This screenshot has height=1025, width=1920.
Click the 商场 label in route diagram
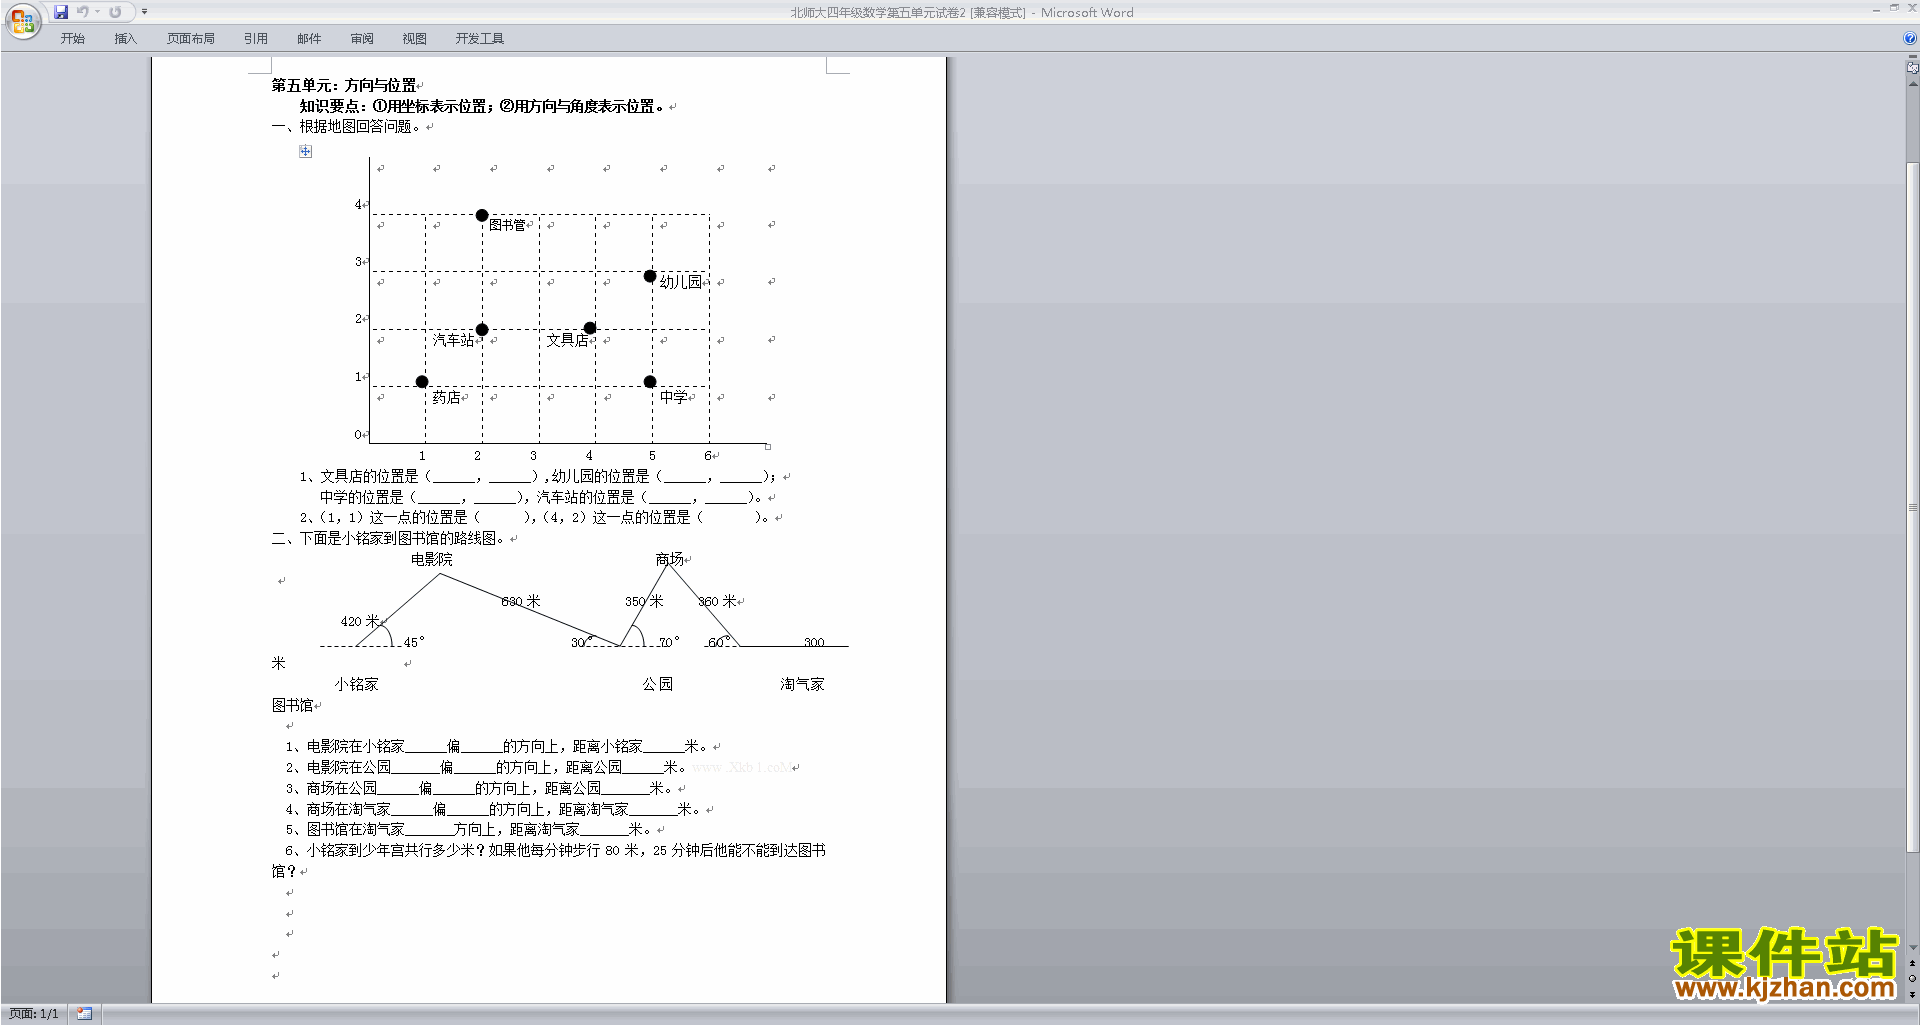click(670, 559)
